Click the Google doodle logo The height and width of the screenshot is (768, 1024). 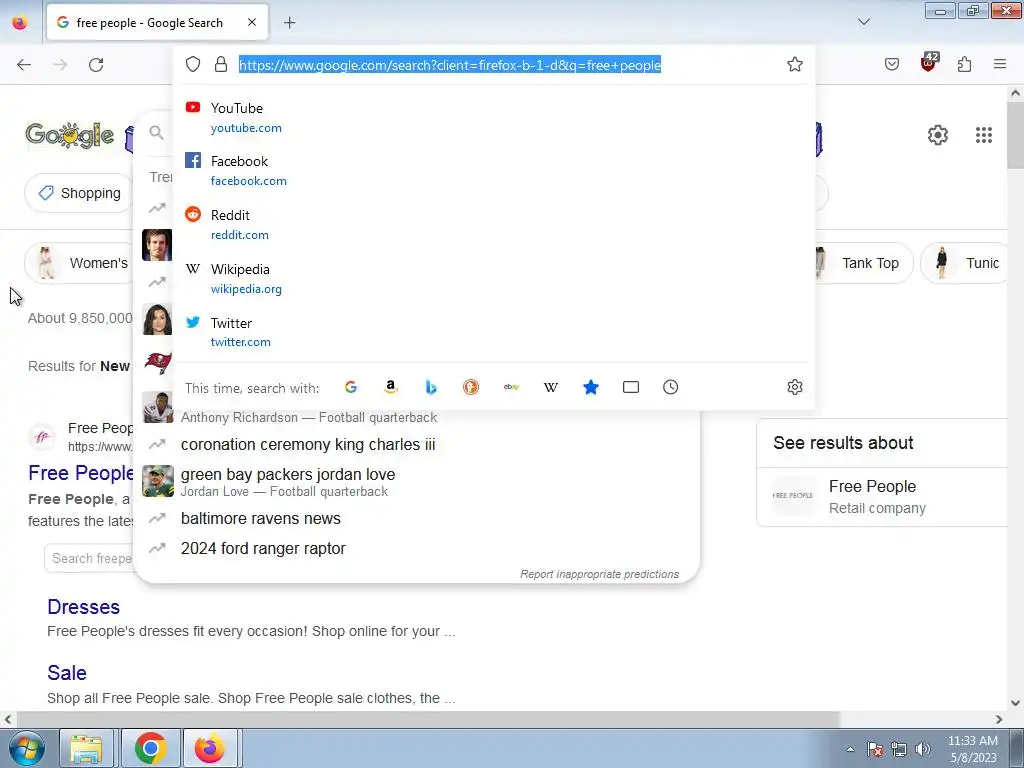[x=69, y=135]
